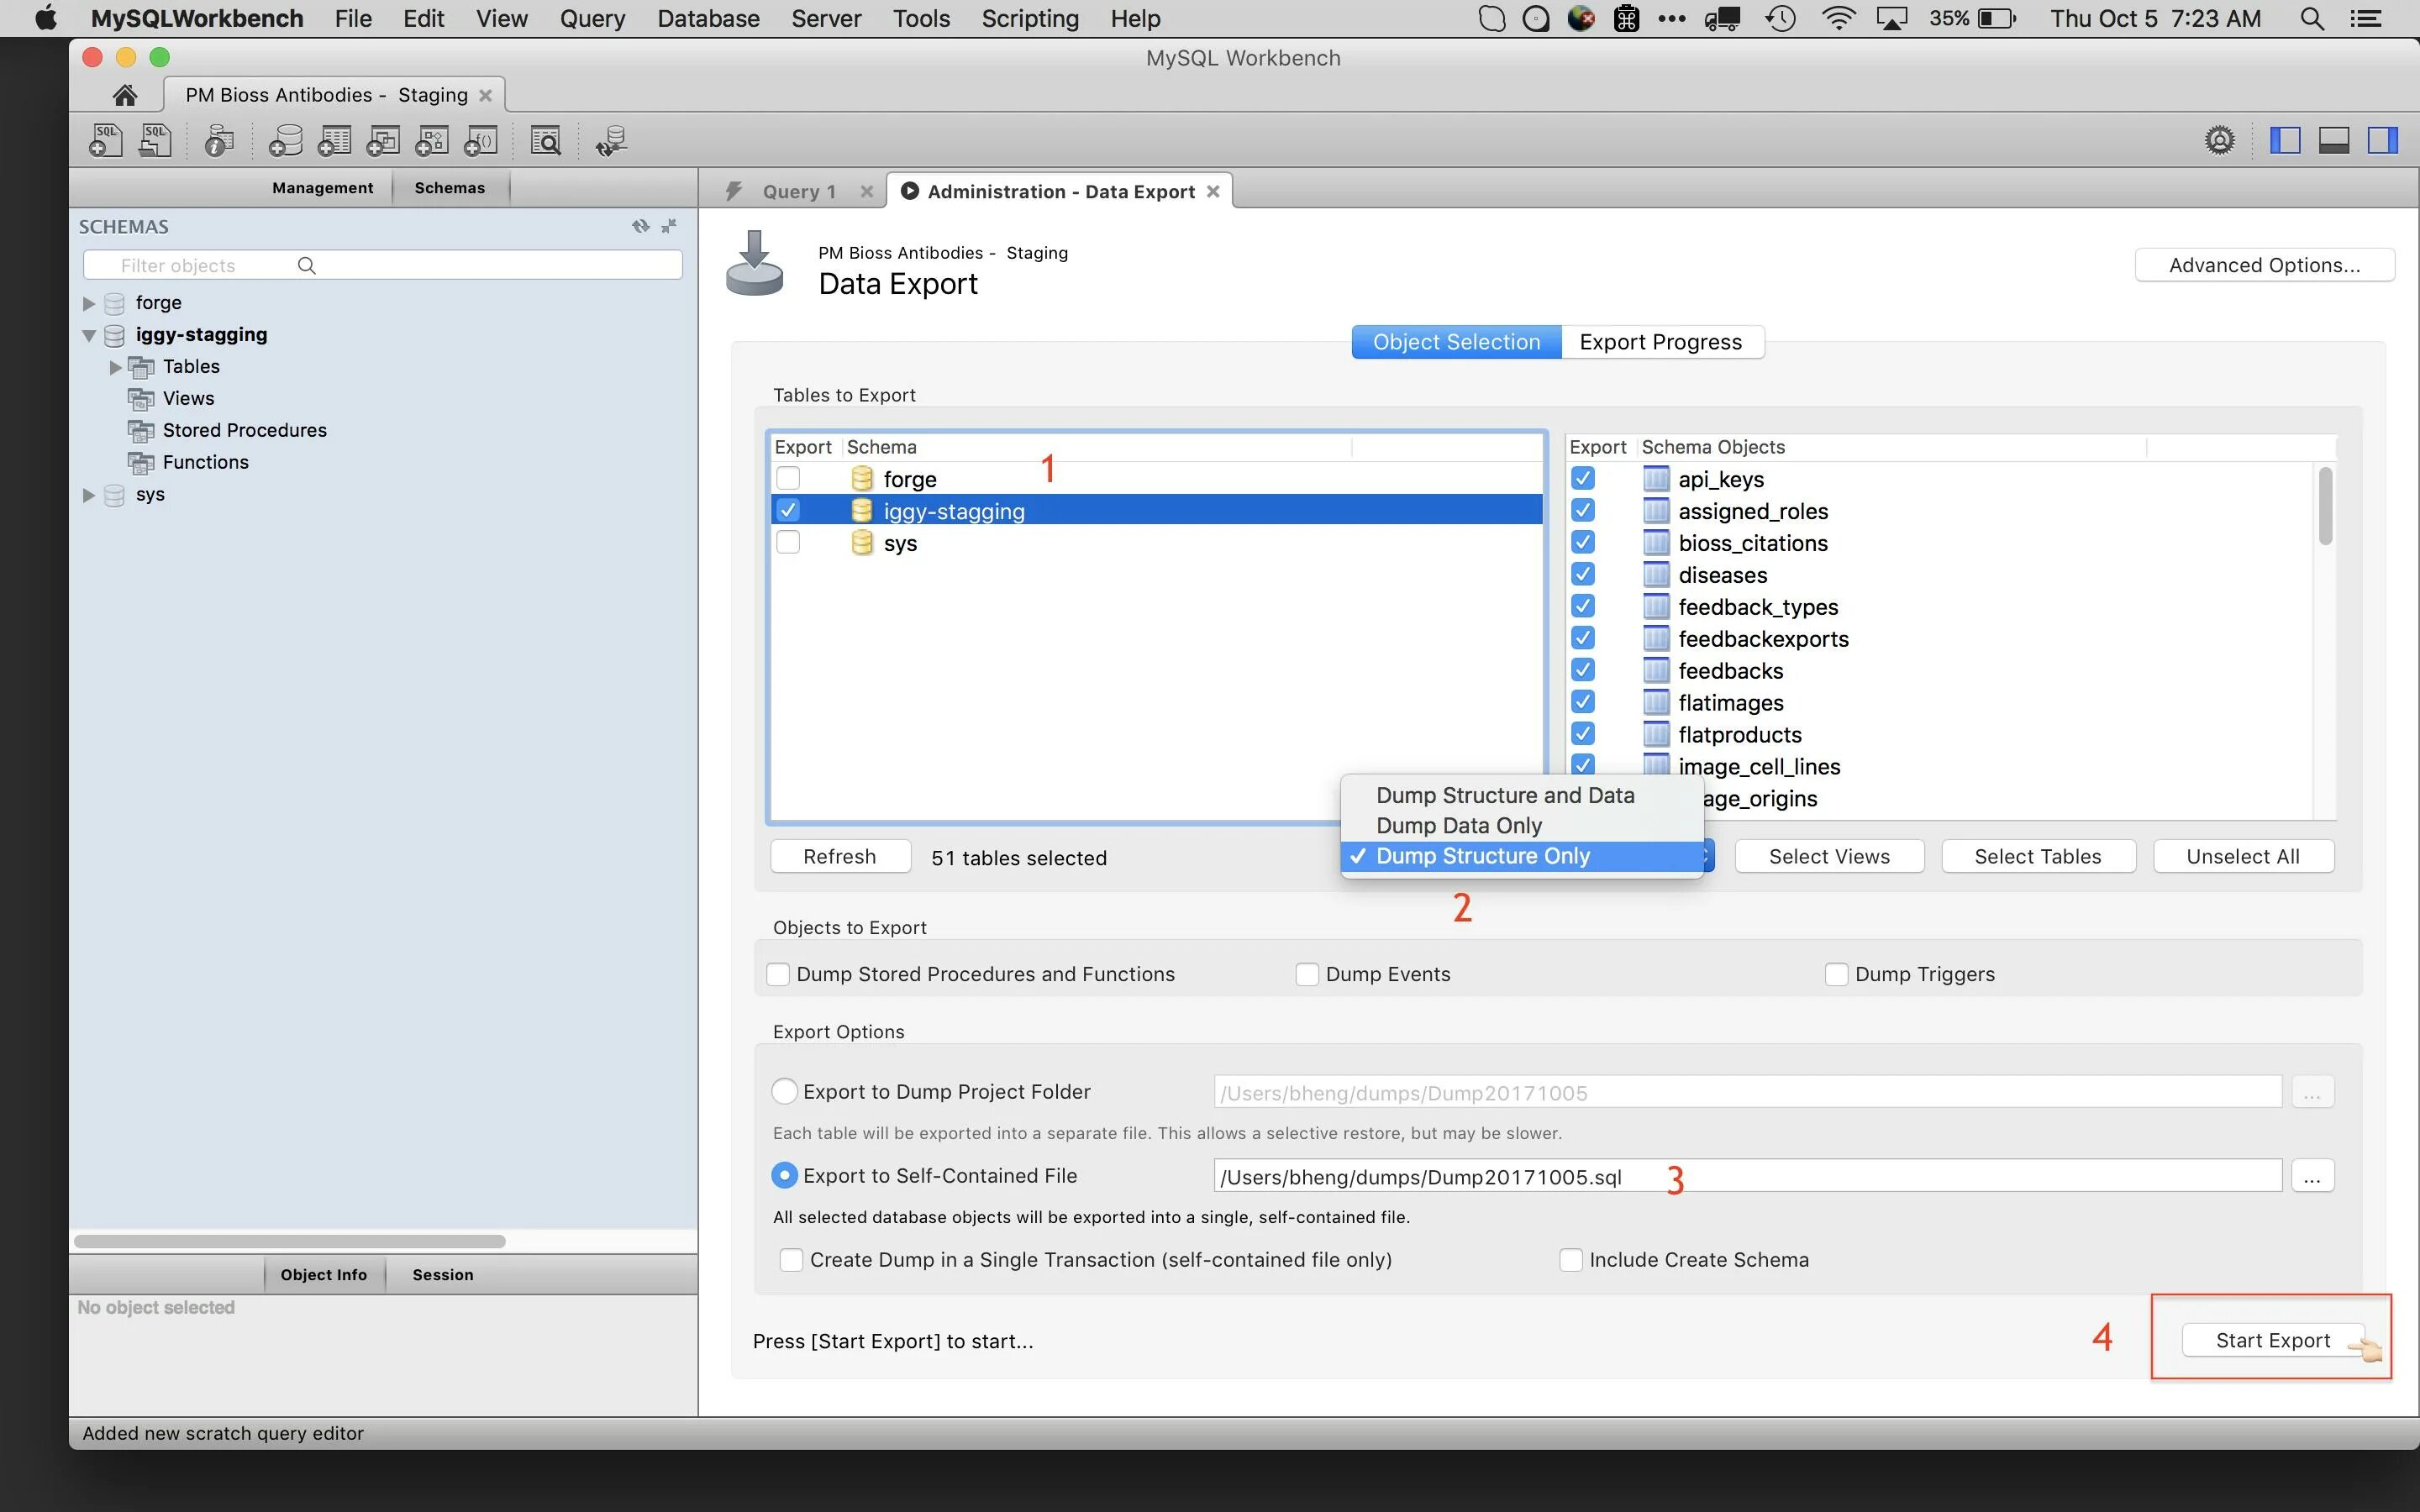Viewport: 2420px width, 1512px height.
Task: Select Export to Dump Project Folder
Action: click(x=785, y=1091)
